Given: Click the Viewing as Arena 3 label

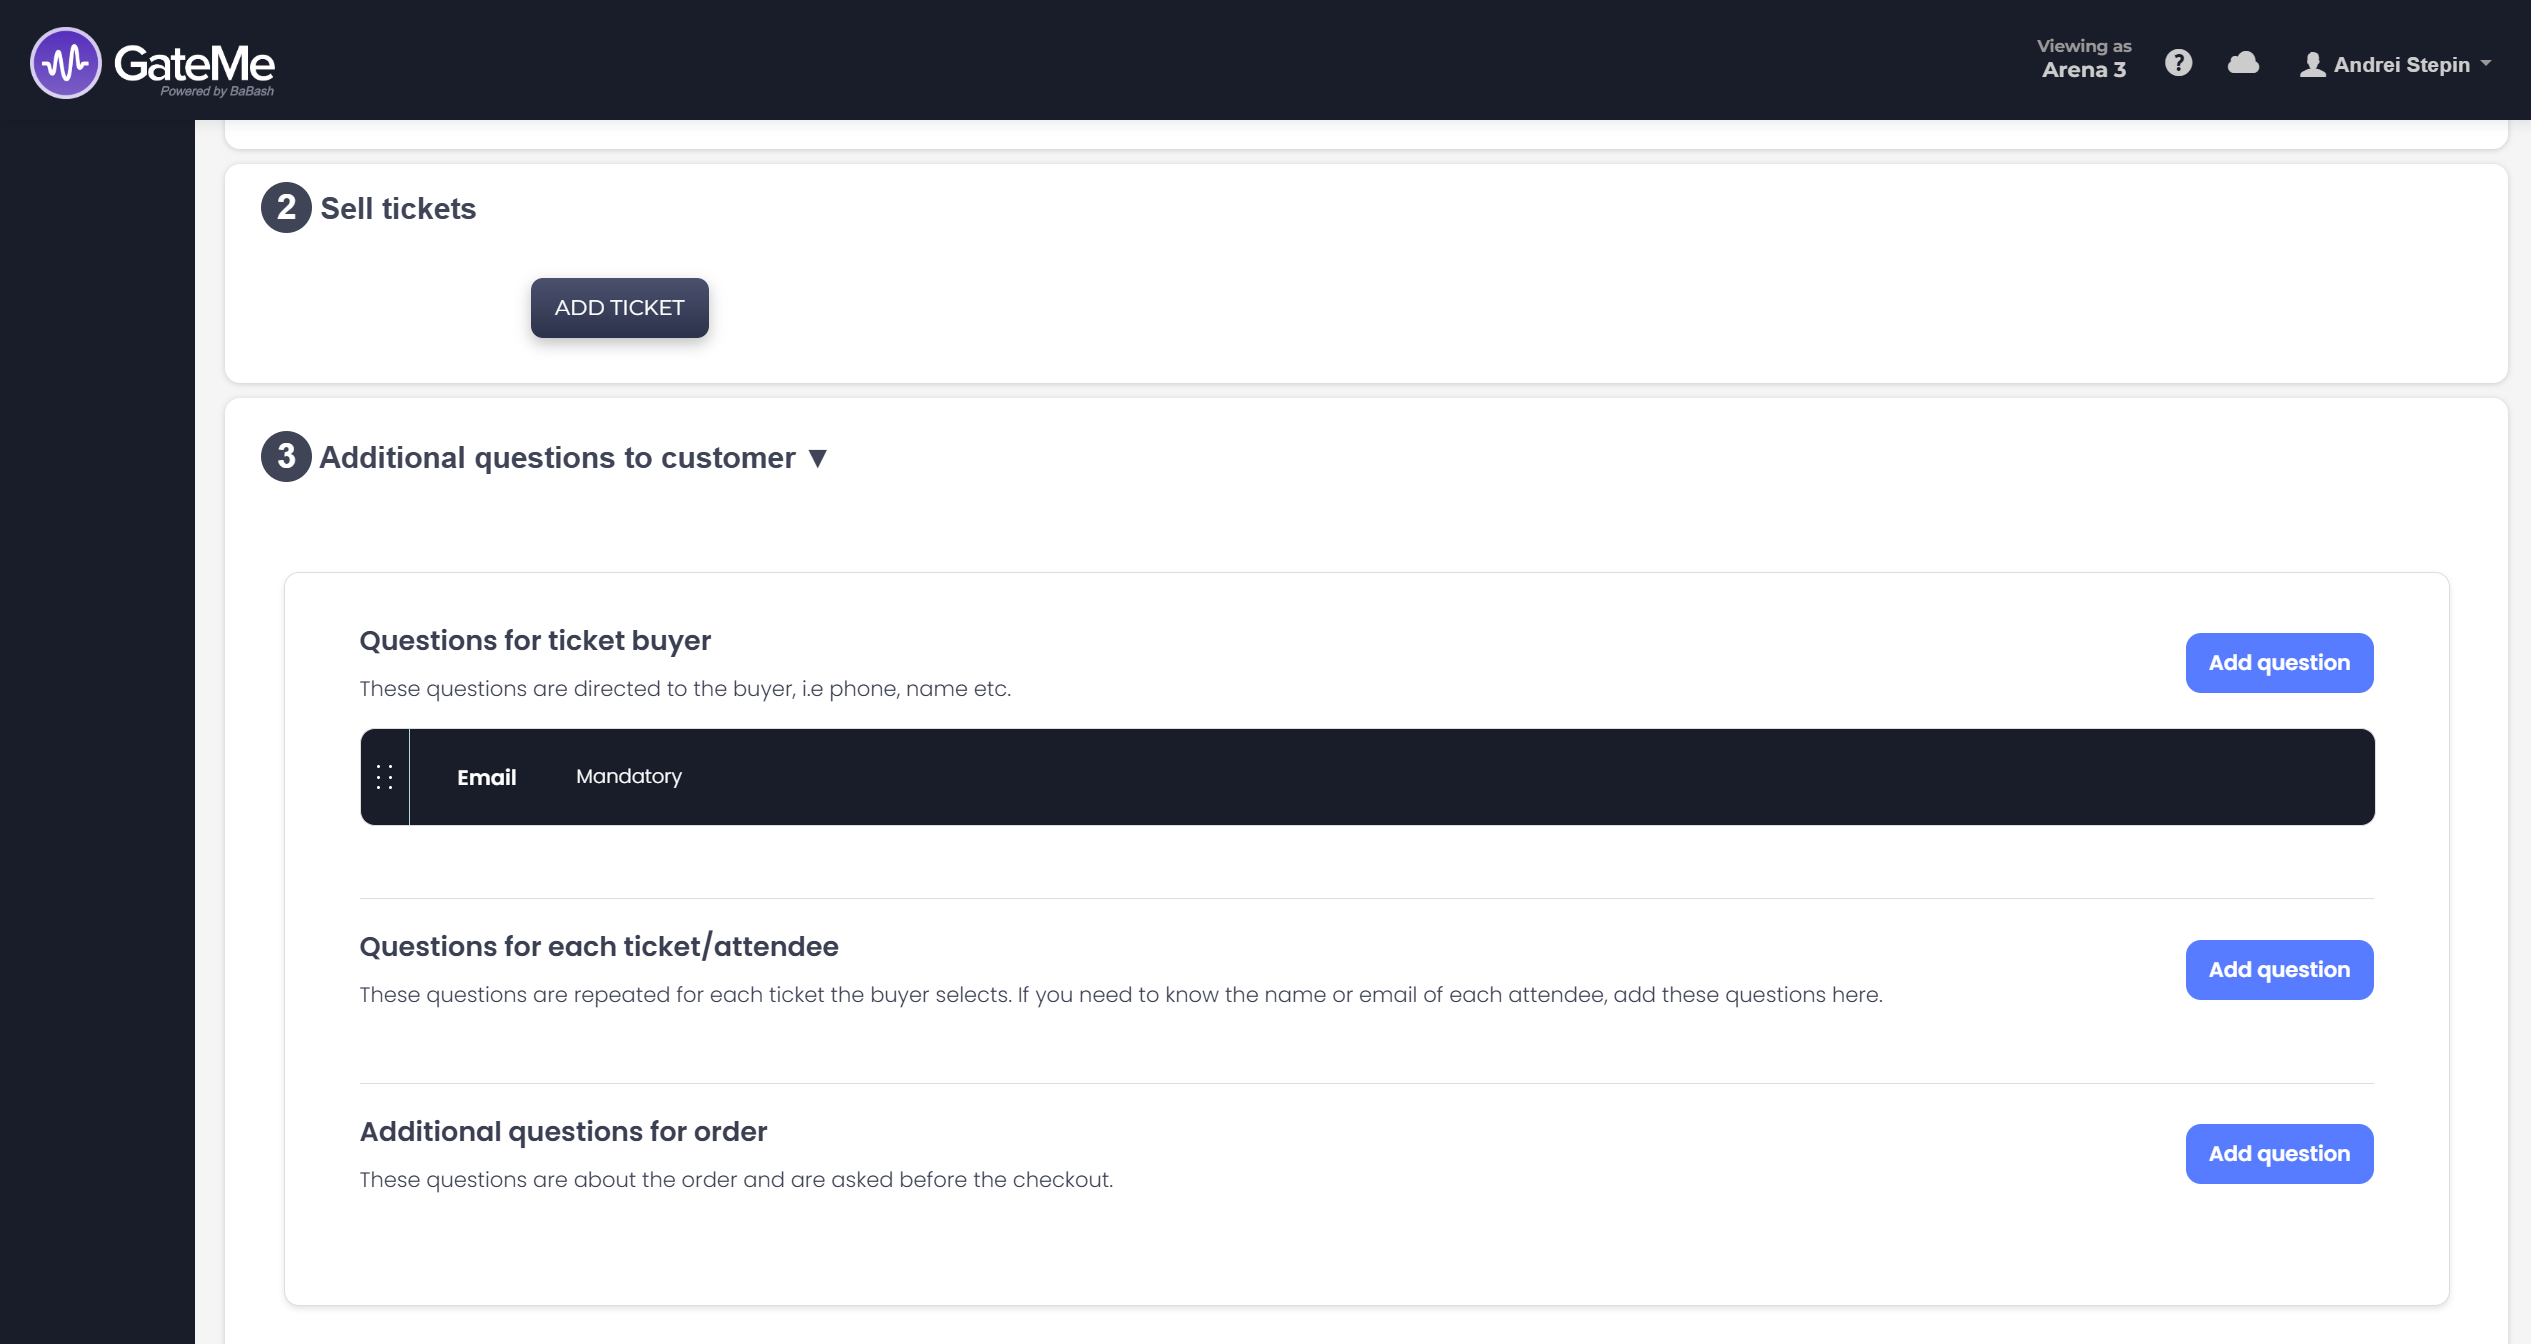Looking at the screenshot, I should pyautogui.click(x=2084, y=59).
